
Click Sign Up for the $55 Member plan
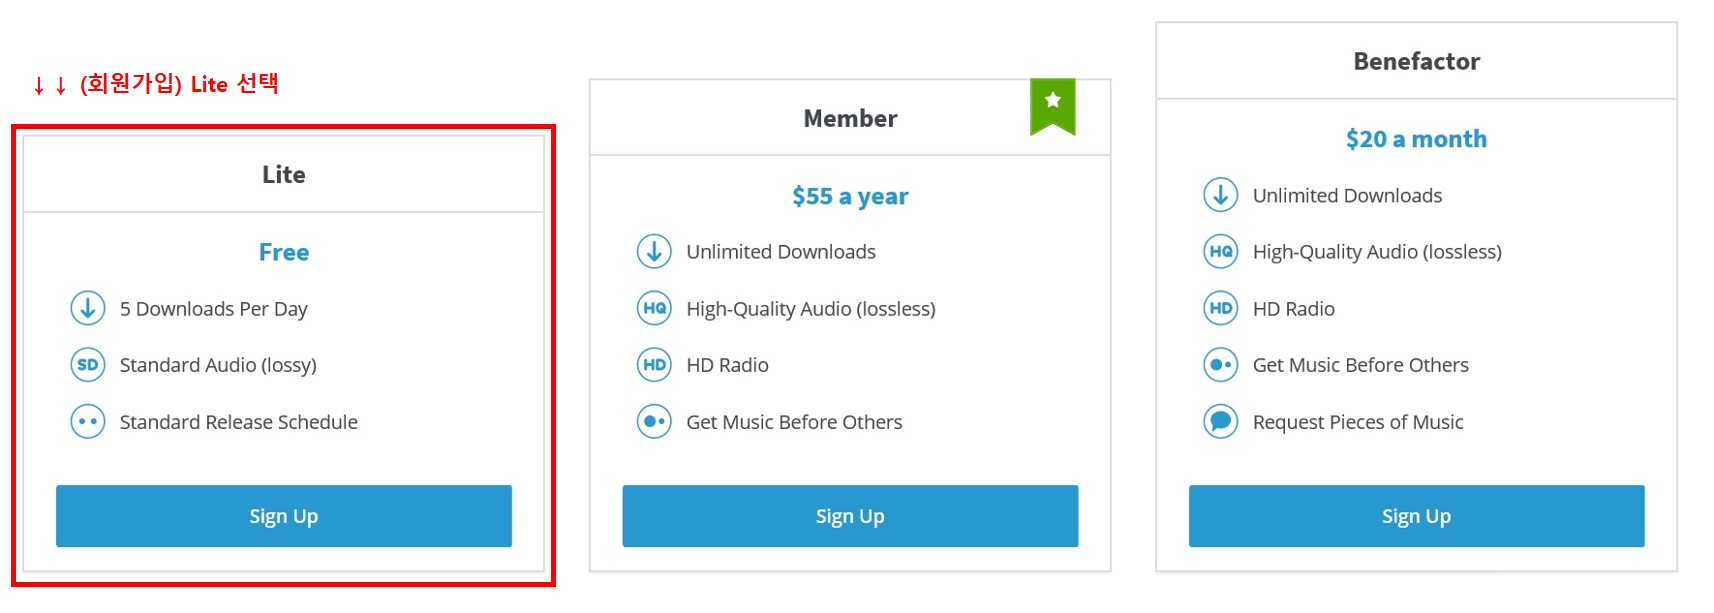[x=850, y=516]
